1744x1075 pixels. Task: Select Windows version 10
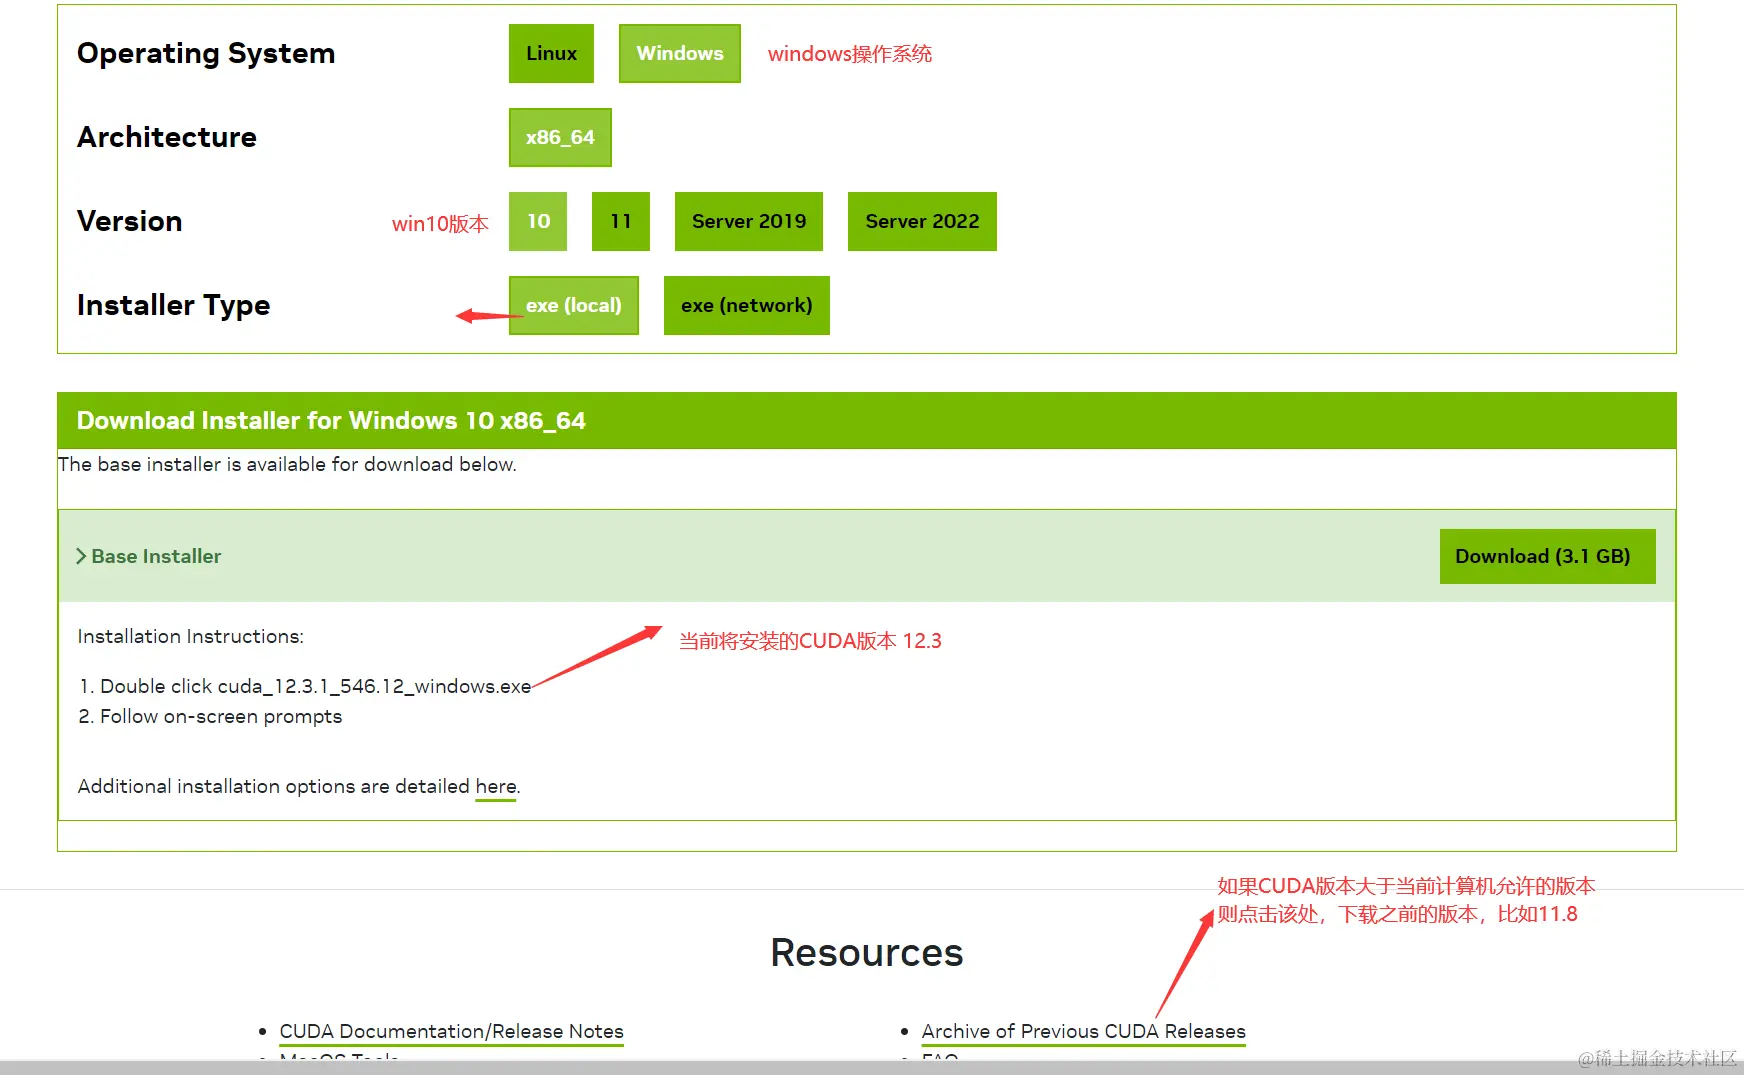pyautogui.click(x=538, y=222)
